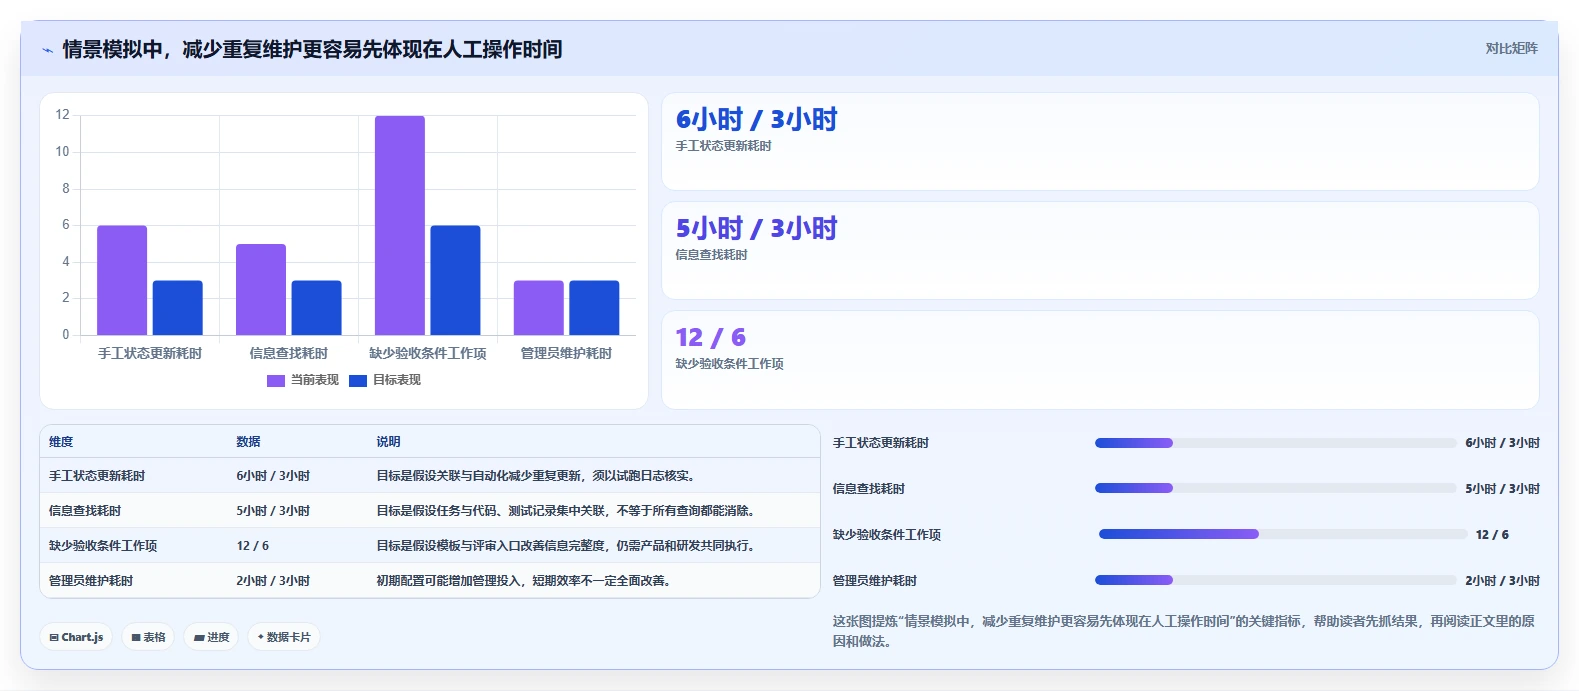This screenshot has width=1579, height=691.
Task: Click the 信息查找耗时 progress bar
Action: [1275, 489]
